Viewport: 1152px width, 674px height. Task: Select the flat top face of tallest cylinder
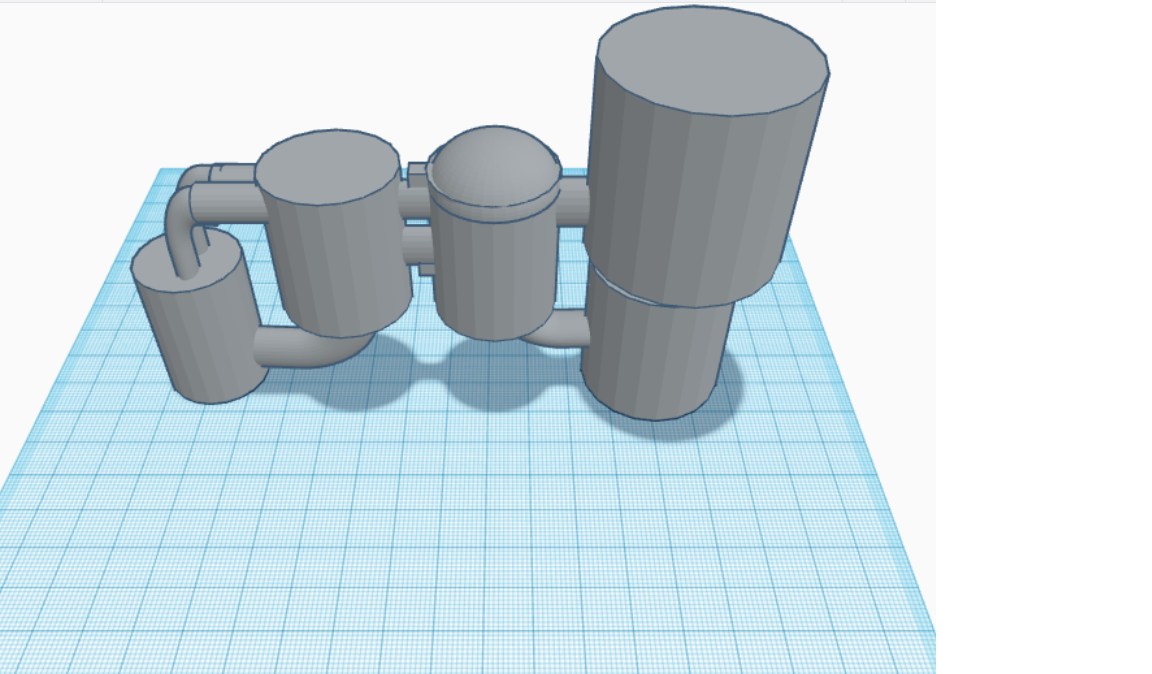[x=713, y=60]
